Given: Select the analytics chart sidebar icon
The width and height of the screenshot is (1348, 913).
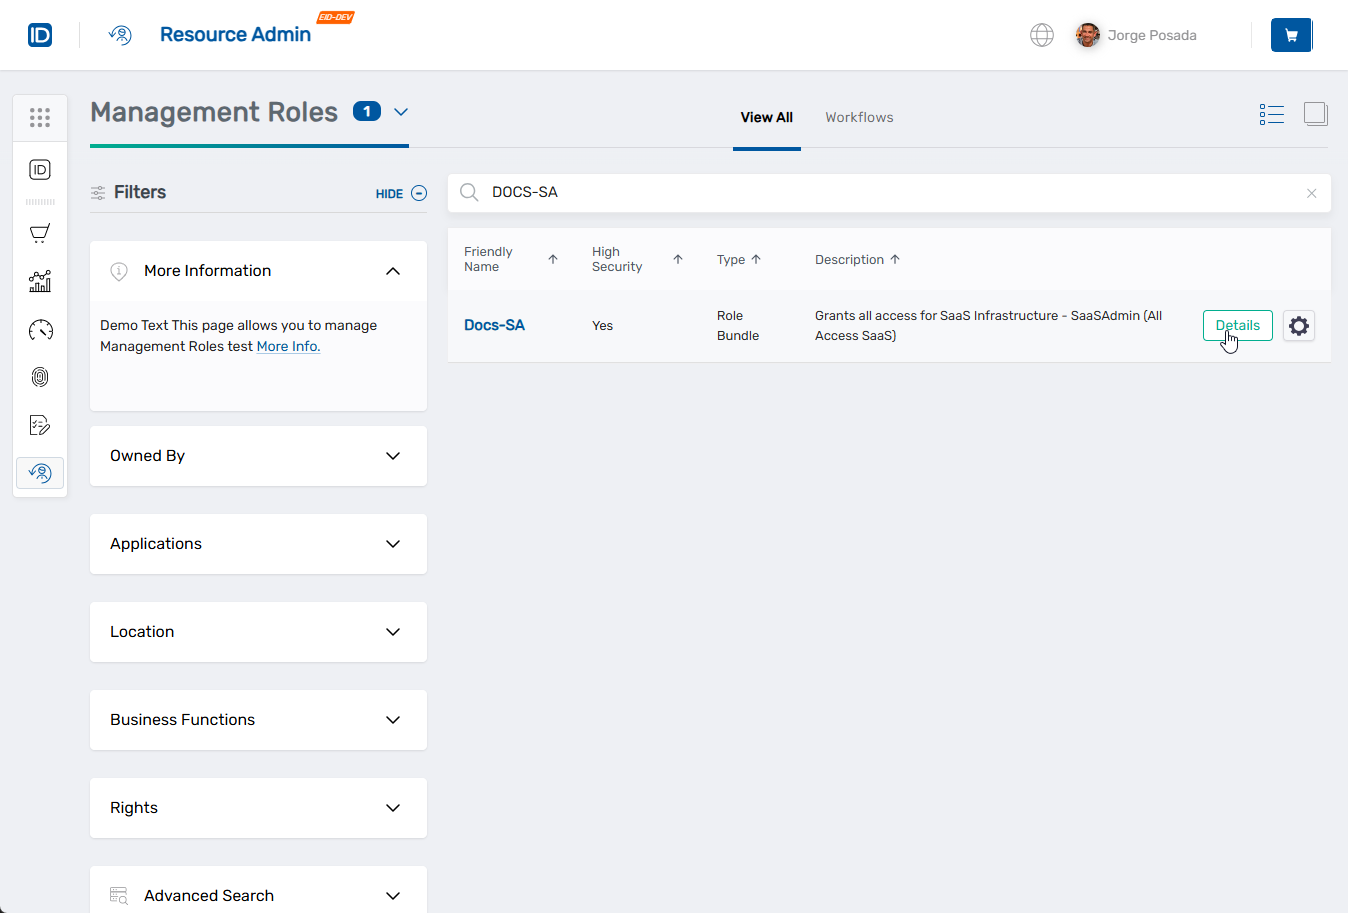Looking at the screenshot, I should coord(40,281).
